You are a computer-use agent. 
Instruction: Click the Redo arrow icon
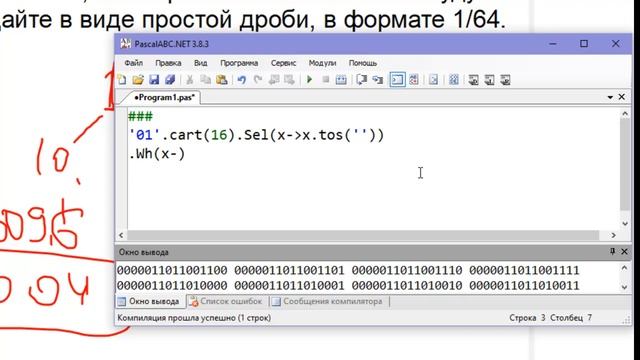pyautogui.click(x=258, y=80)
